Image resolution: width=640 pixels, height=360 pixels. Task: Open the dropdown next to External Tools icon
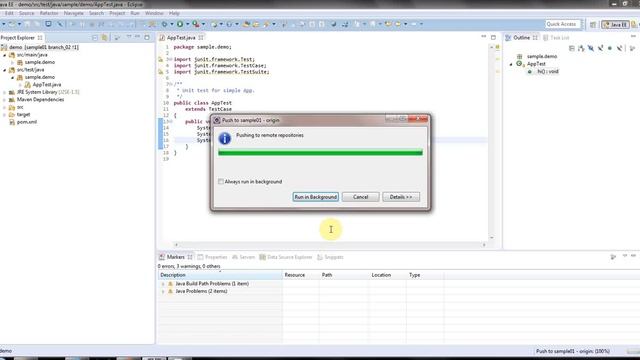point(203,24)
